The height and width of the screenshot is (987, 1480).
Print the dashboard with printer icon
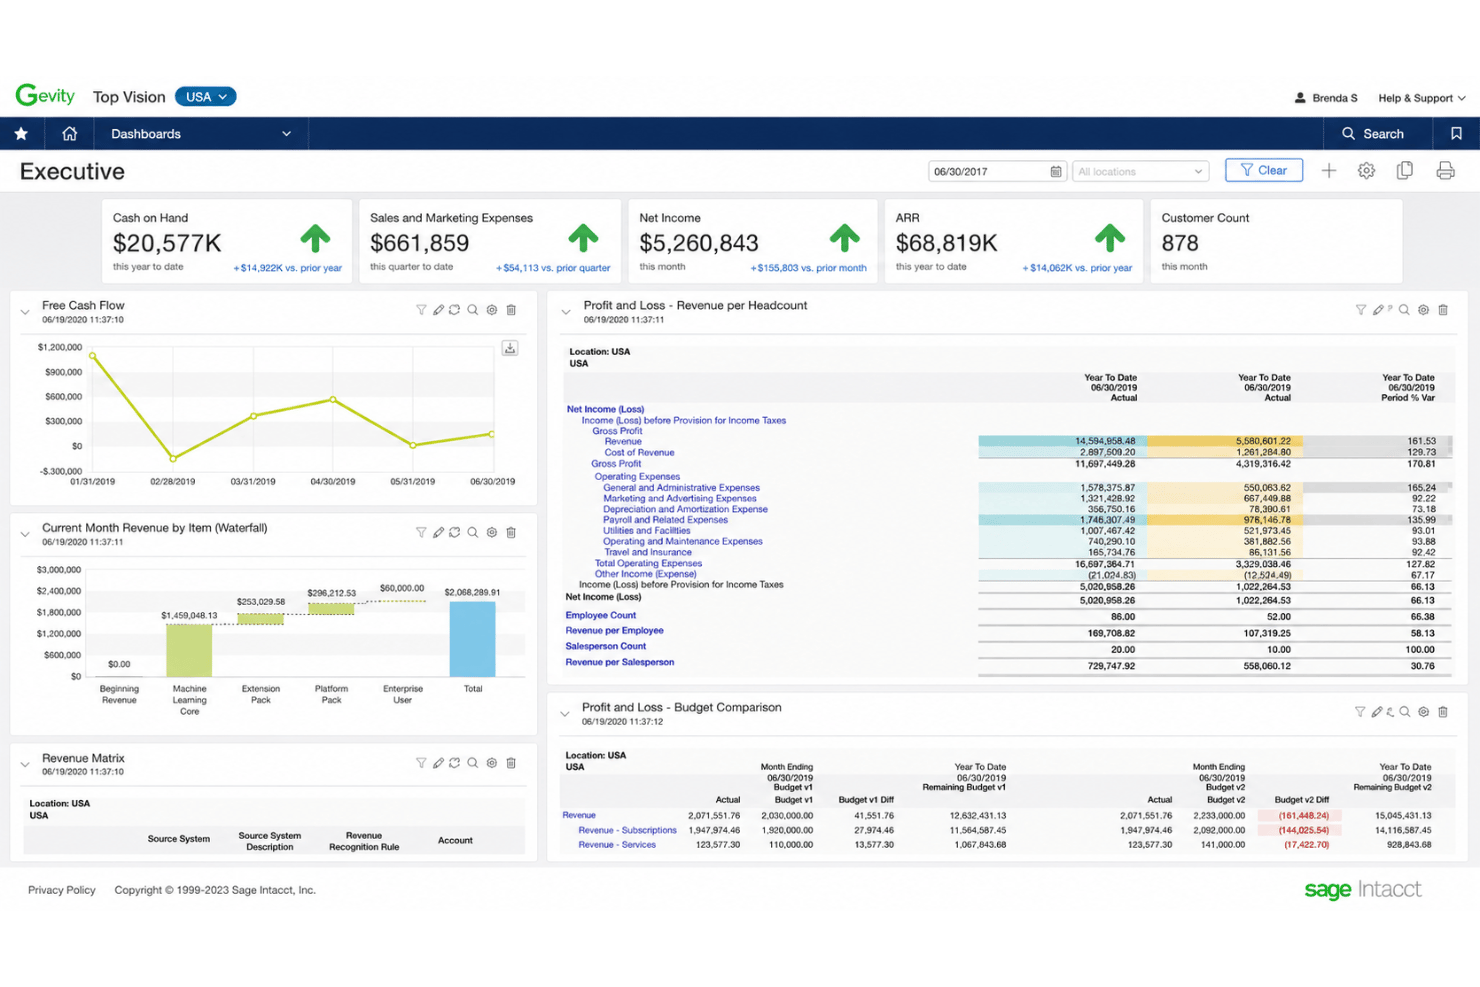coord(1445,171)
